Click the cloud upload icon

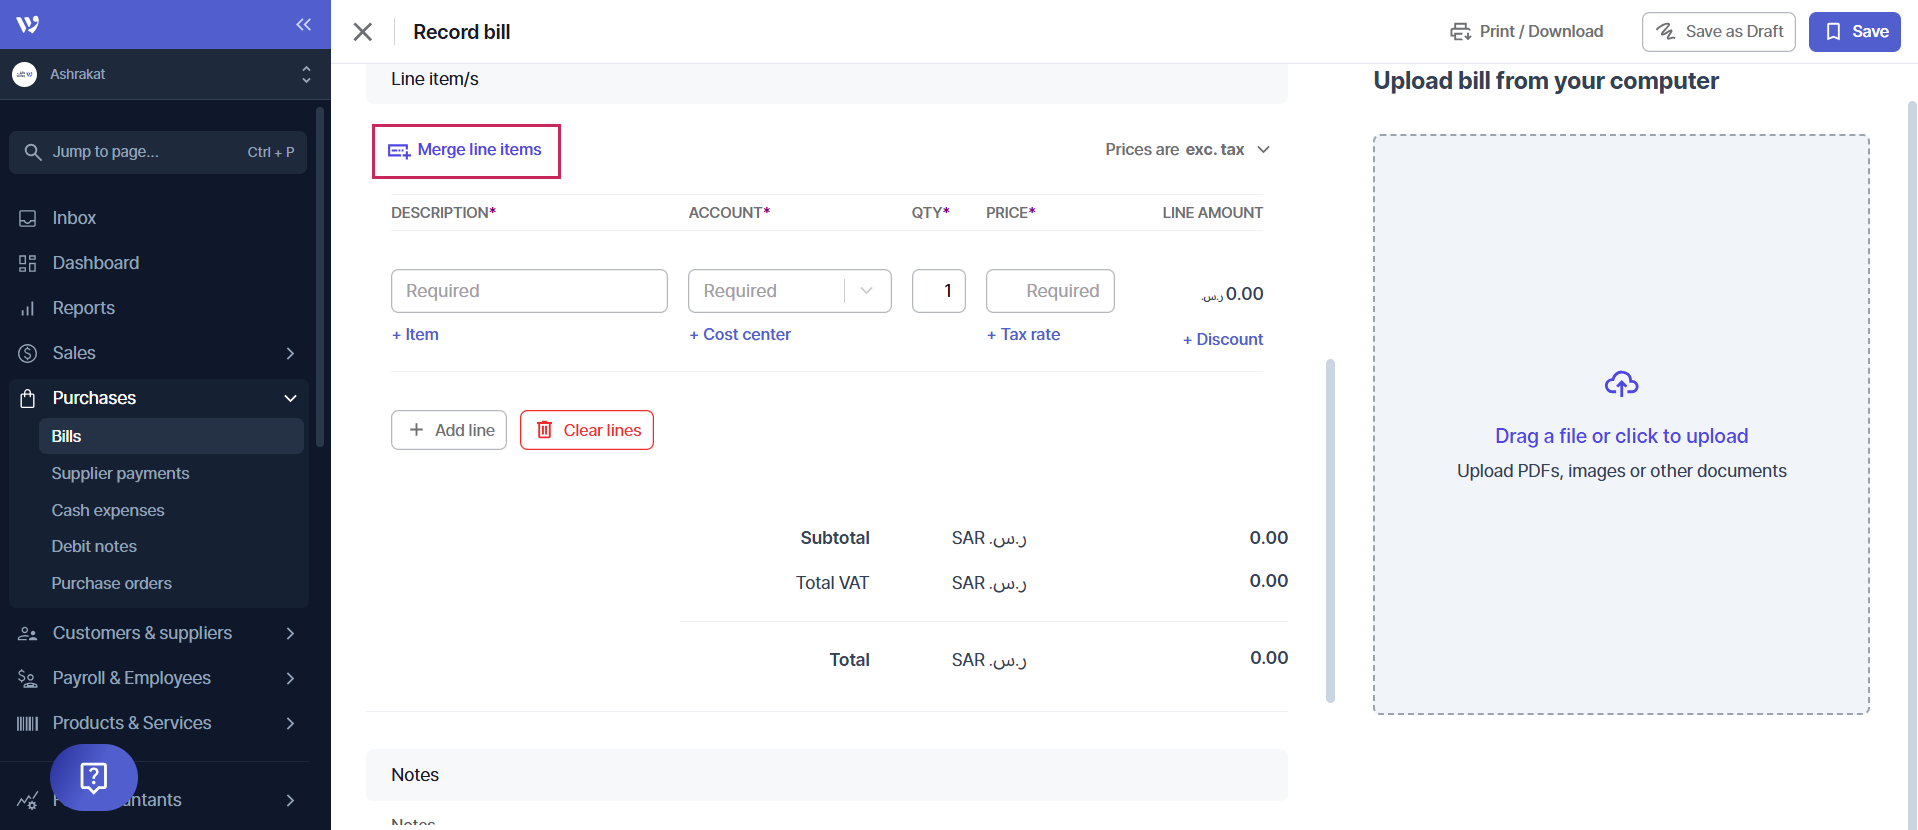[1621, 384]
